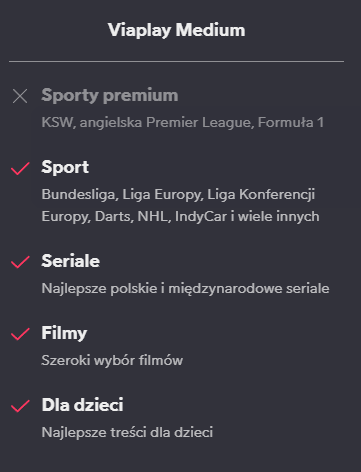The image size is (361, 472).
Task: Click the red checkmark next to Sport
Action: click(x=20, y=168)
